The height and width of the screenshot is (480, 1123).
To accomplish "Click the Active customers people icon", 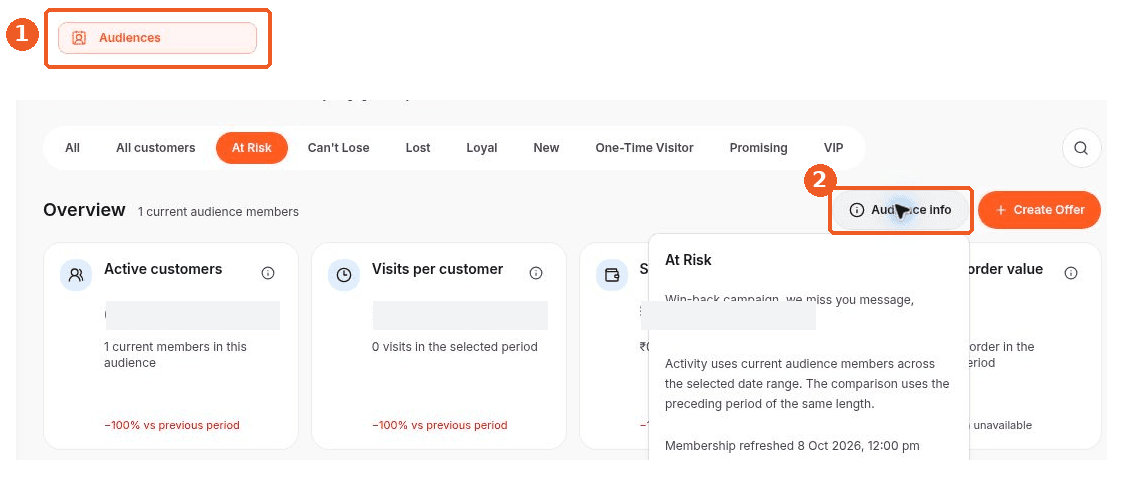I will [x=76, y=275].
